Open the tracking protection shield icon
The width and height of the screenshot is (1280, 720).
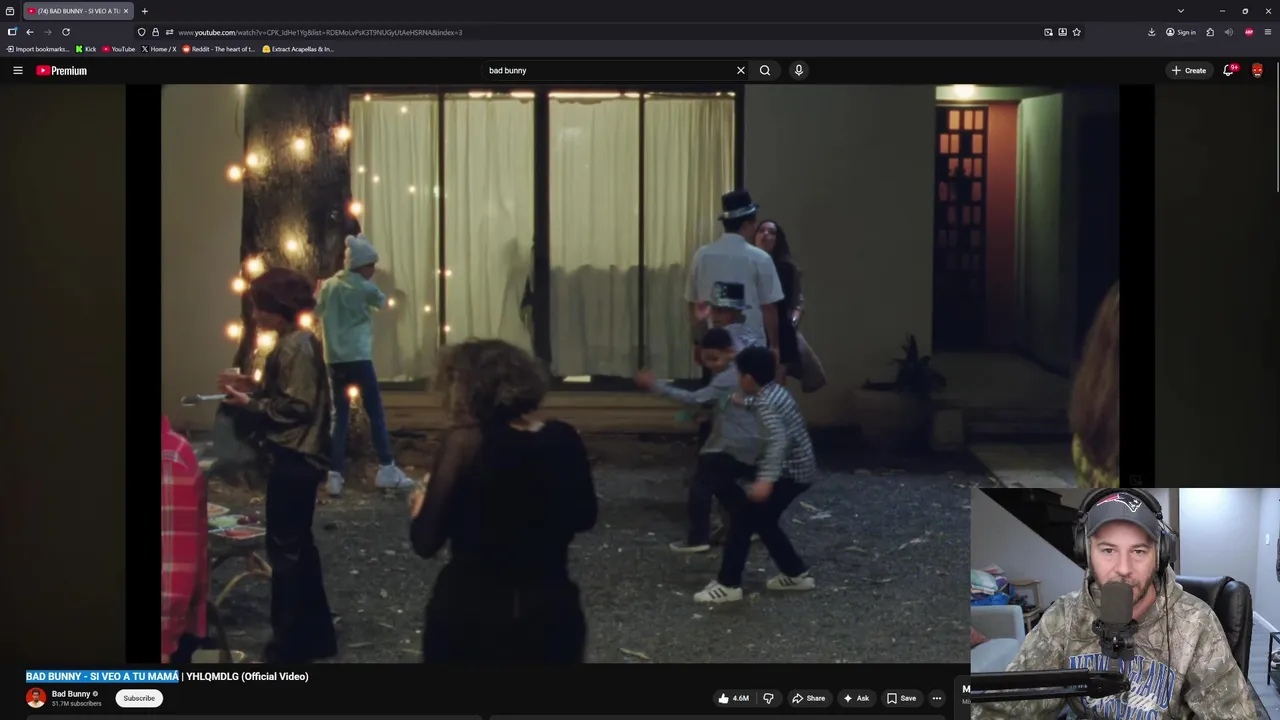tap(141, 32)
